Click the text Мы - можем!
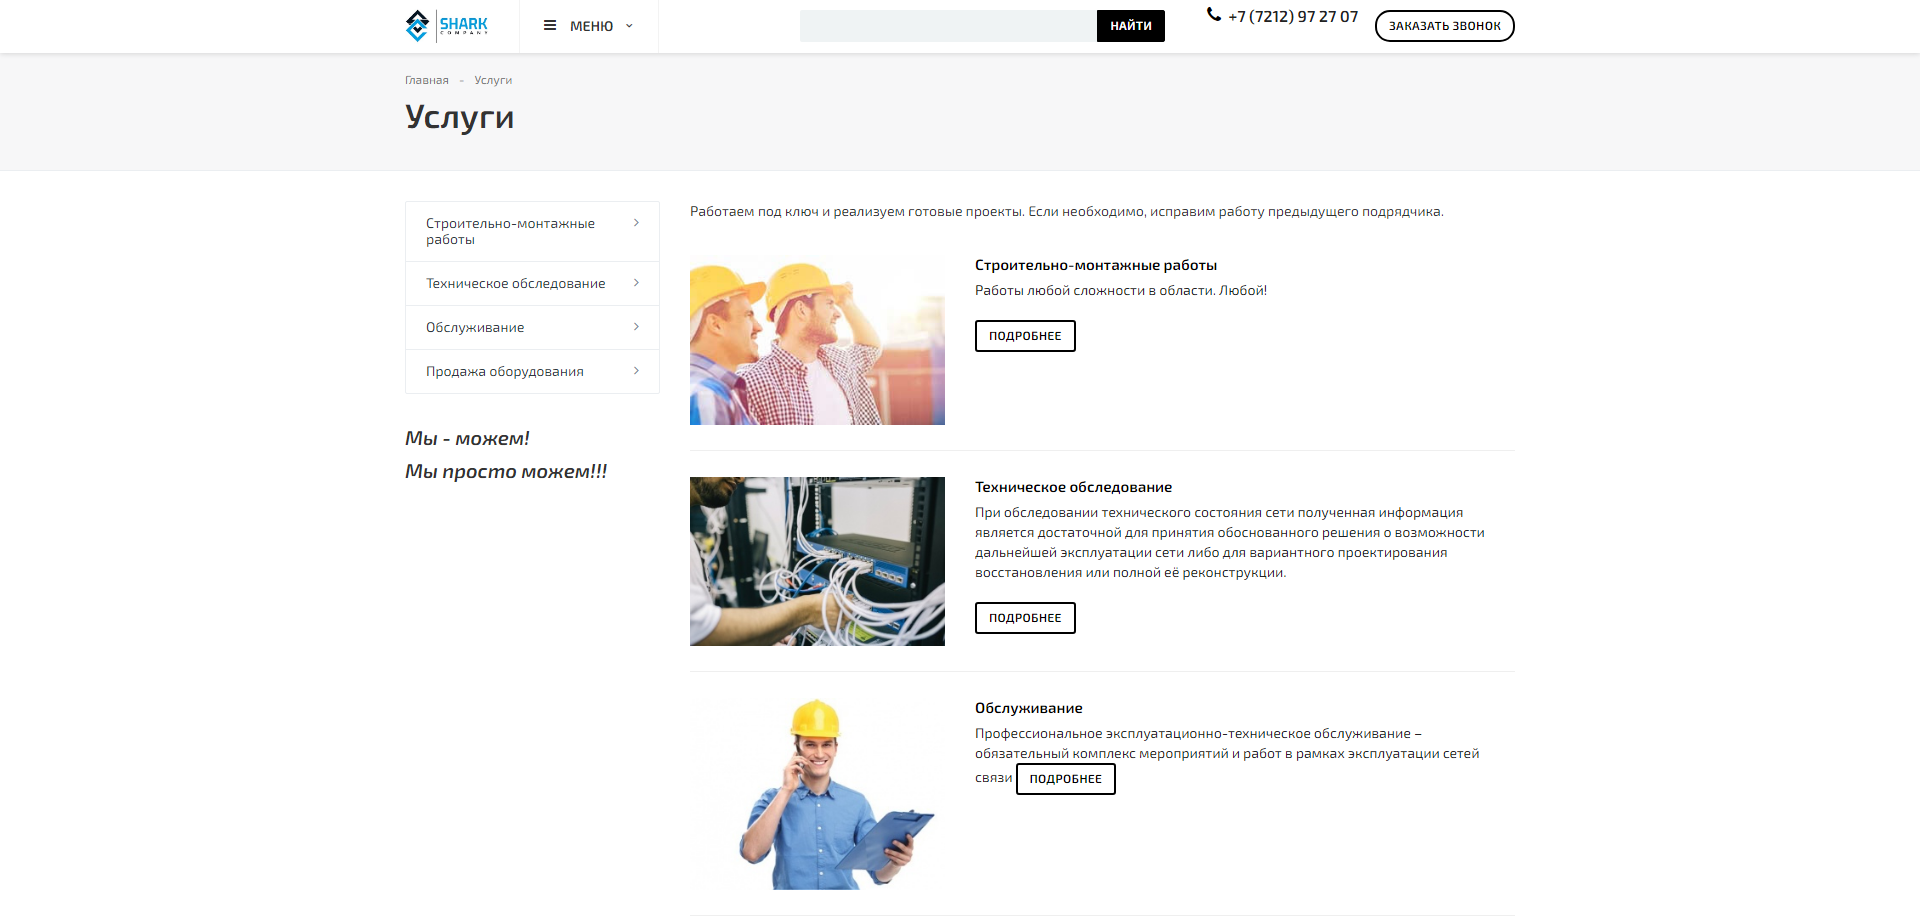The height and width of the screenshot is (920, 1920). point(467,438)
